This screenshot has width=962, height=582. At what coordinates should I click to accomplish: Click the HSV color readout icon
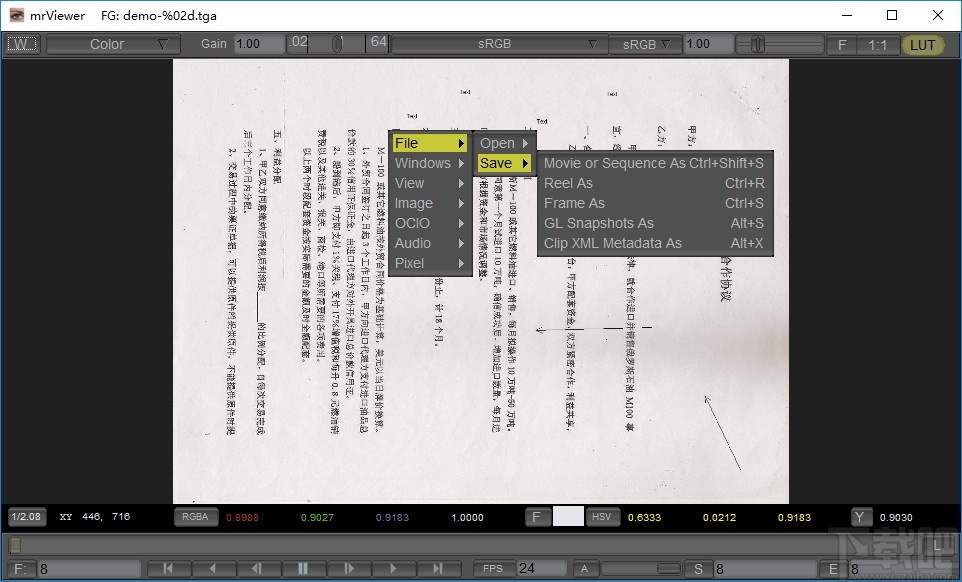pyautogui.click(x=601, y=517)
